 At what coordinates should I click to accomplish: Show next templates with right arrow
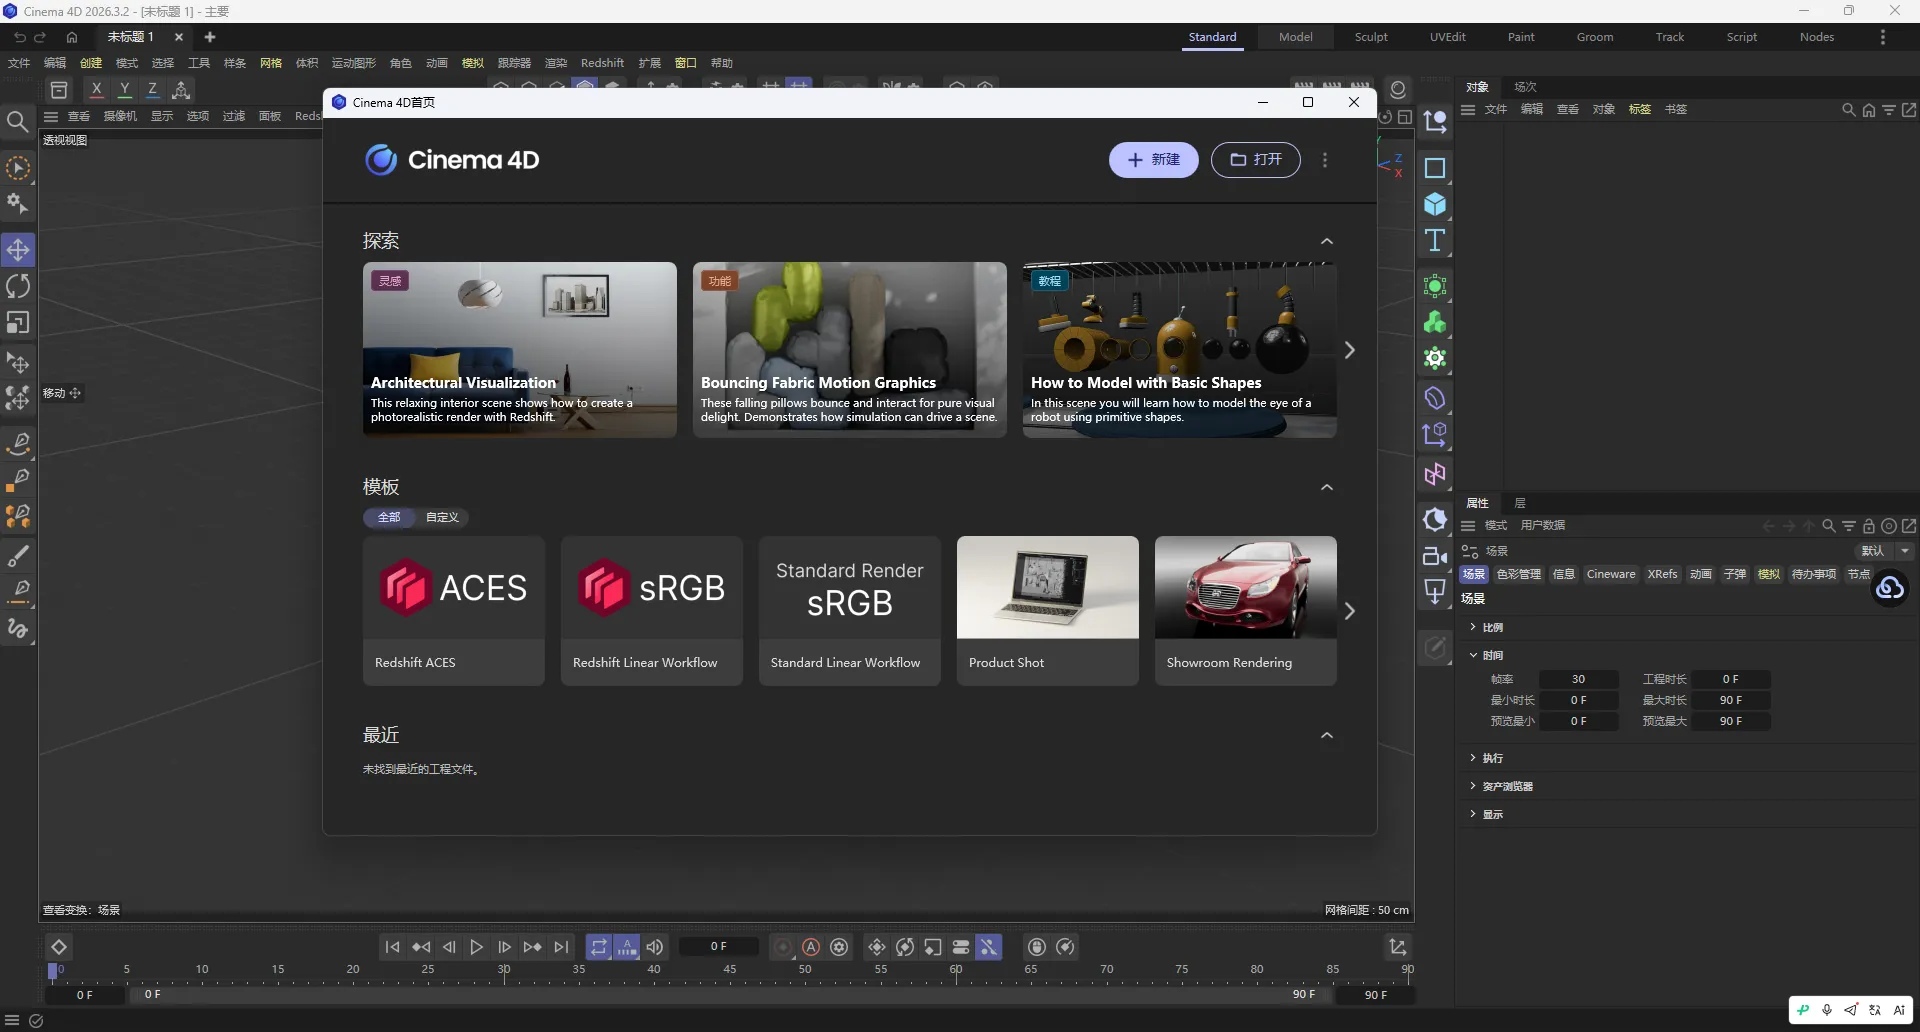(1350, 611)
